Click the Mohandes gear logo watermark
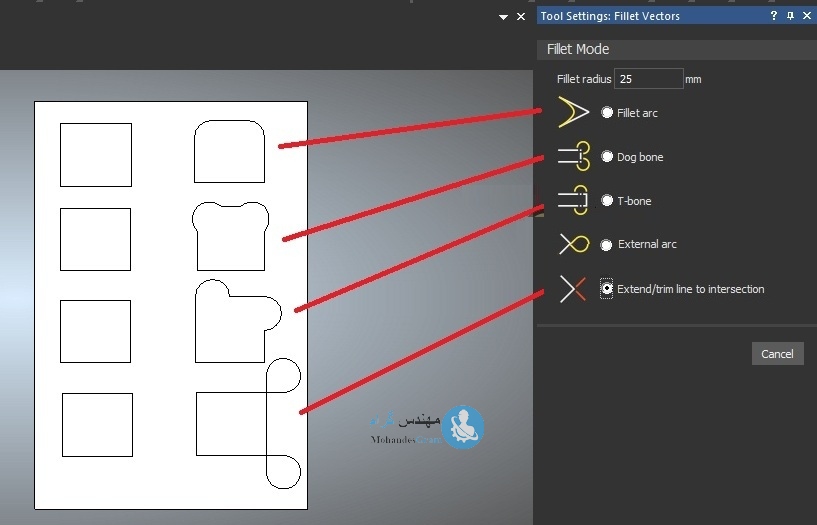The height and width of the screenshot is (525, 817). (x=463, y=427)
